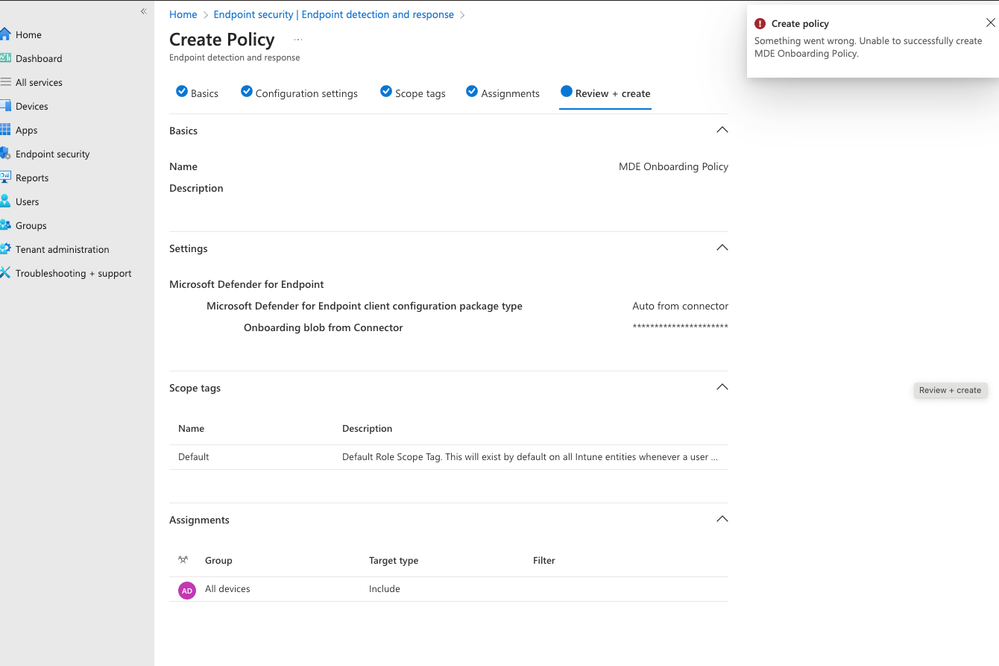999x666 pixels.
Task: Open Groups in the sidebar
Action: 31,226
